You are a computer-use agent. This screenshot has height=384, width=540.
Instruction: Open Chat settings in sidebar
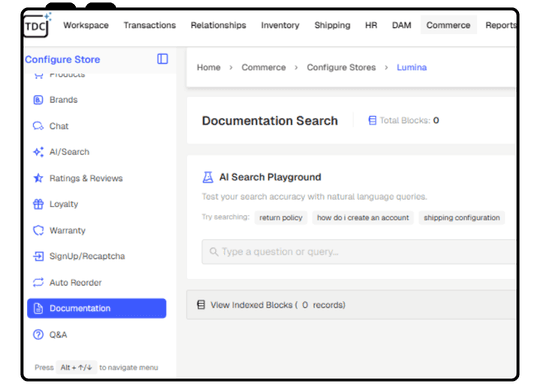(x=59, y=126)
